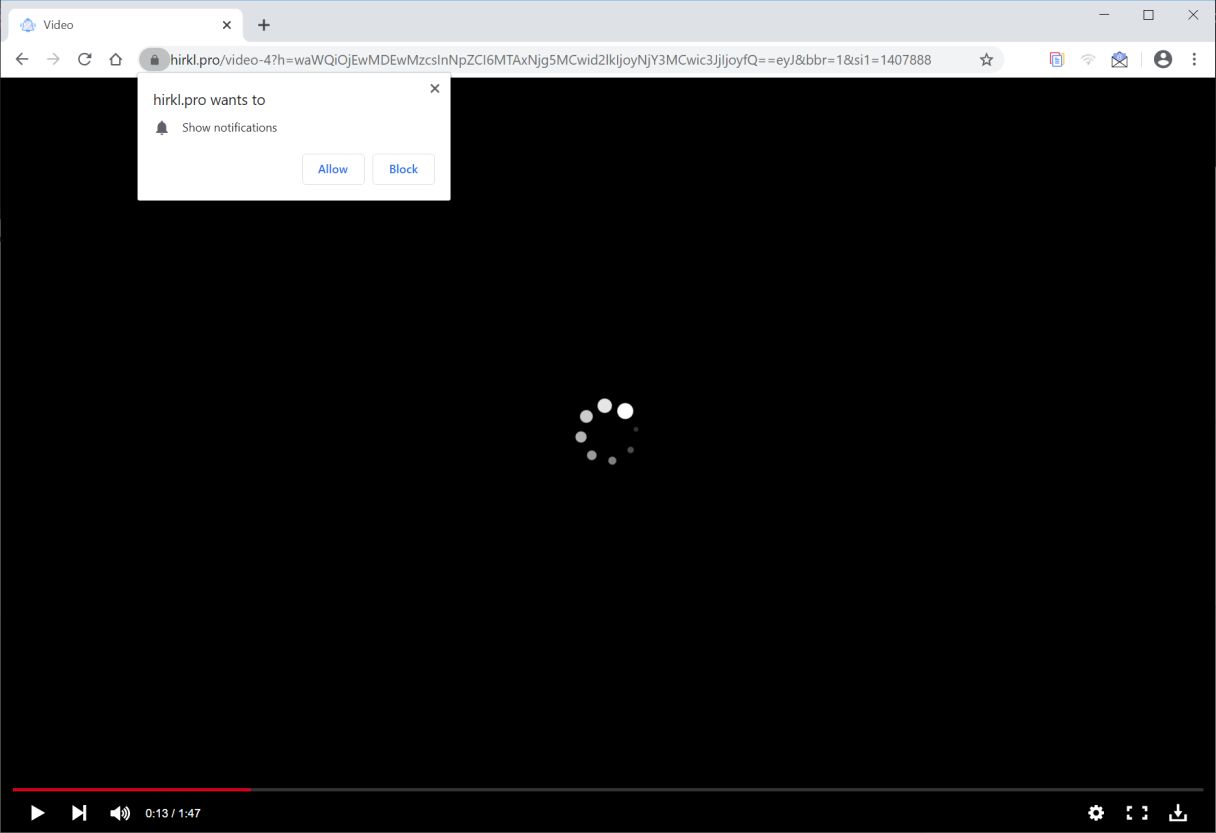
Task: Switch to the Video tab
Action: [x=125, y=25]
